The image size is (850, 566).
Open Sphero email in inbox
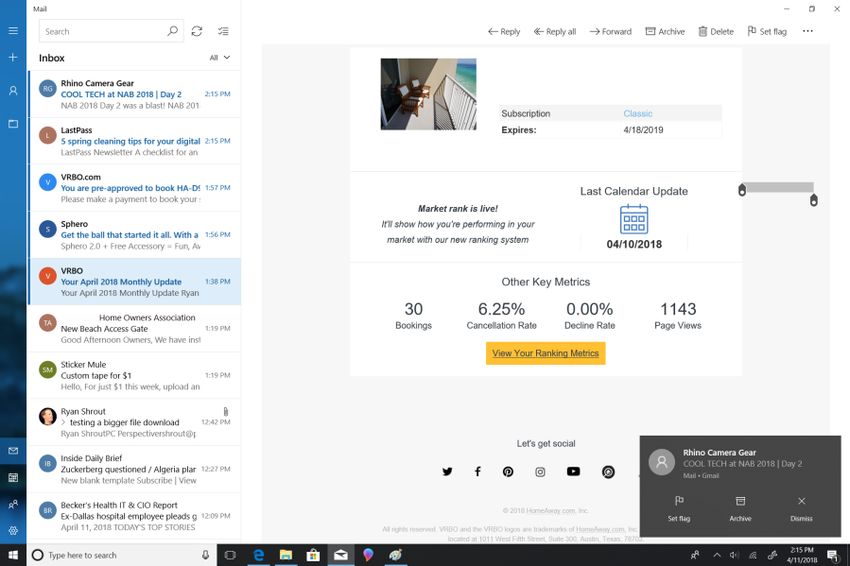coord(135,235)
